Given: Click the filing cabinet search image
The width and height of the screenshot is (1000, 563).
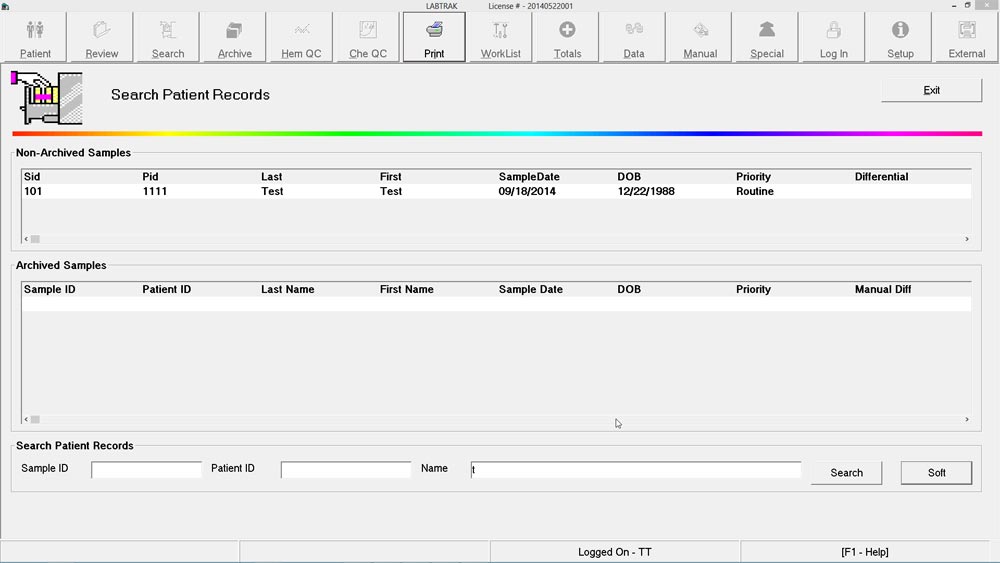Looking at the screenshot, I should tap(47, 98).
